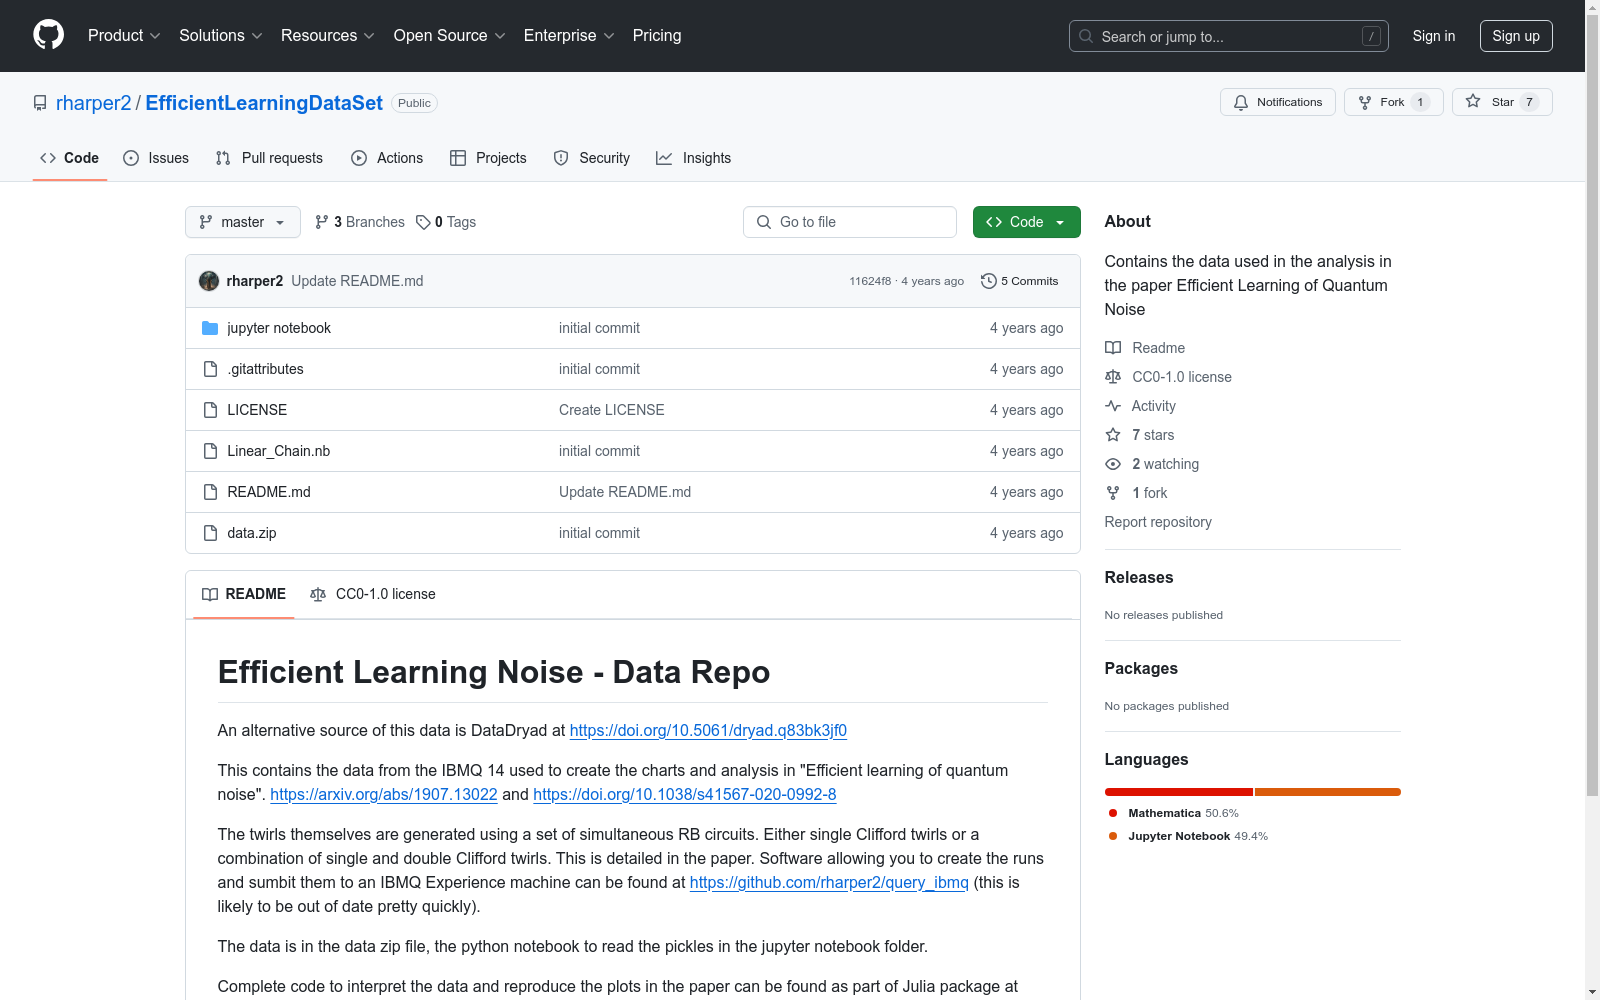Click the Mathematica 50.6% language entry
The height and width of the screenshot is (1000, 1600).
click(1174, 813)
